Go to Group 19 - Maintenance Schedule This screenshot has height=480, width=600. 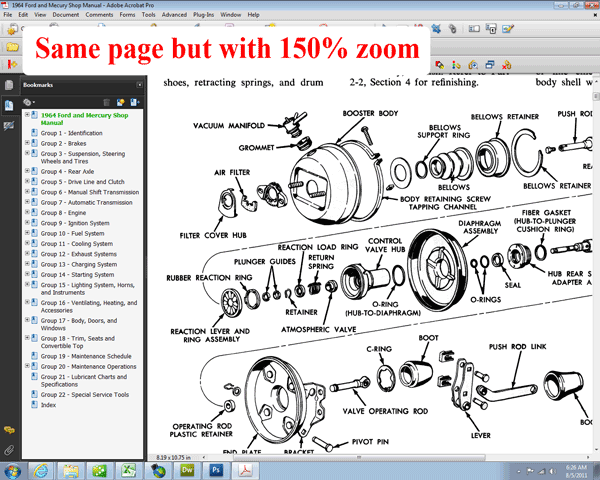click(86, 356)
